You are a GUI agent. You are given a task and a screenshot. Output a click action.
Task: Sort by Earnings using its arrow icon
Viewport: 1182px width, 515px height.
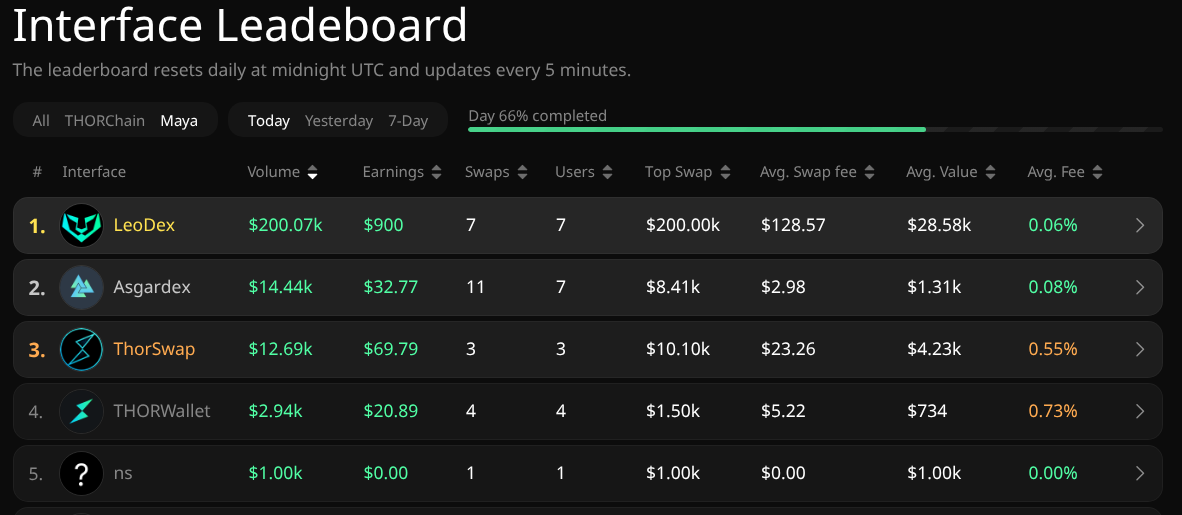pos(436,173)
